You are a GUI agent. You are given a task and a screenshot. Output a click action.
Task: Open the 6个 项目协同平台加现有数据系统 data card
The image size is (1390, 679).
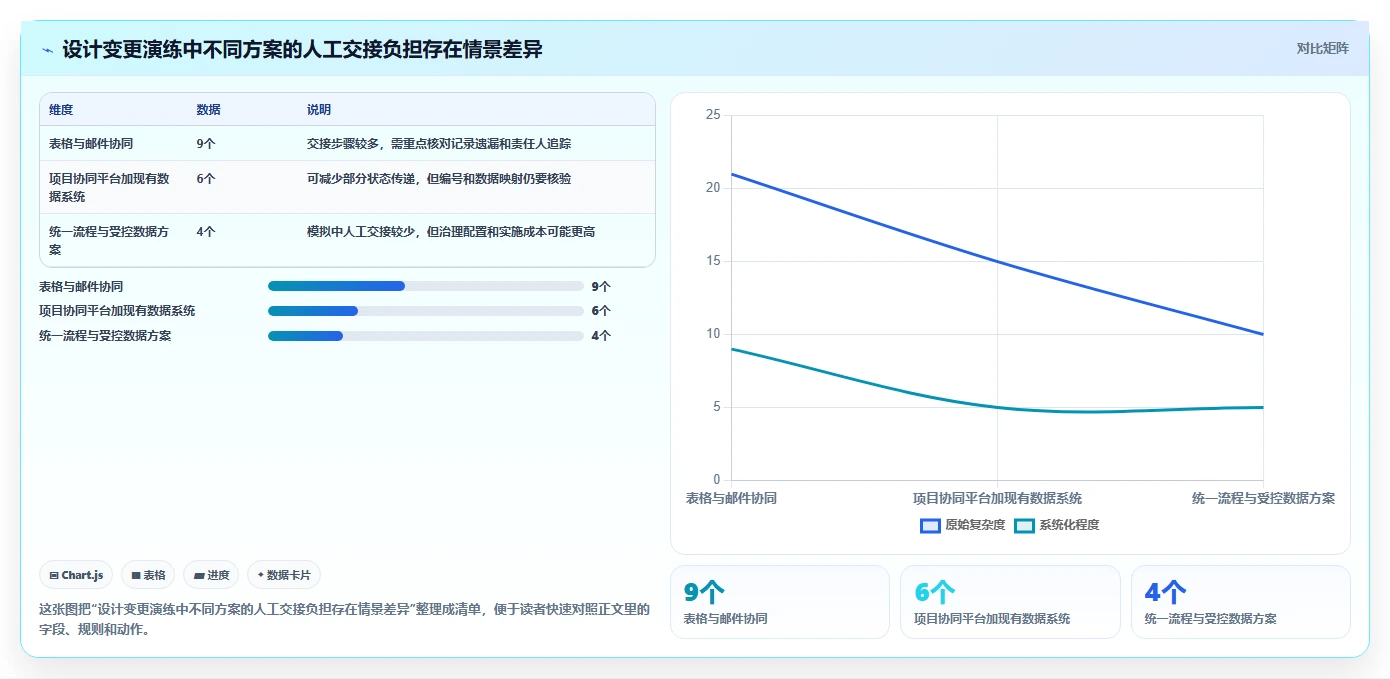1010,602
